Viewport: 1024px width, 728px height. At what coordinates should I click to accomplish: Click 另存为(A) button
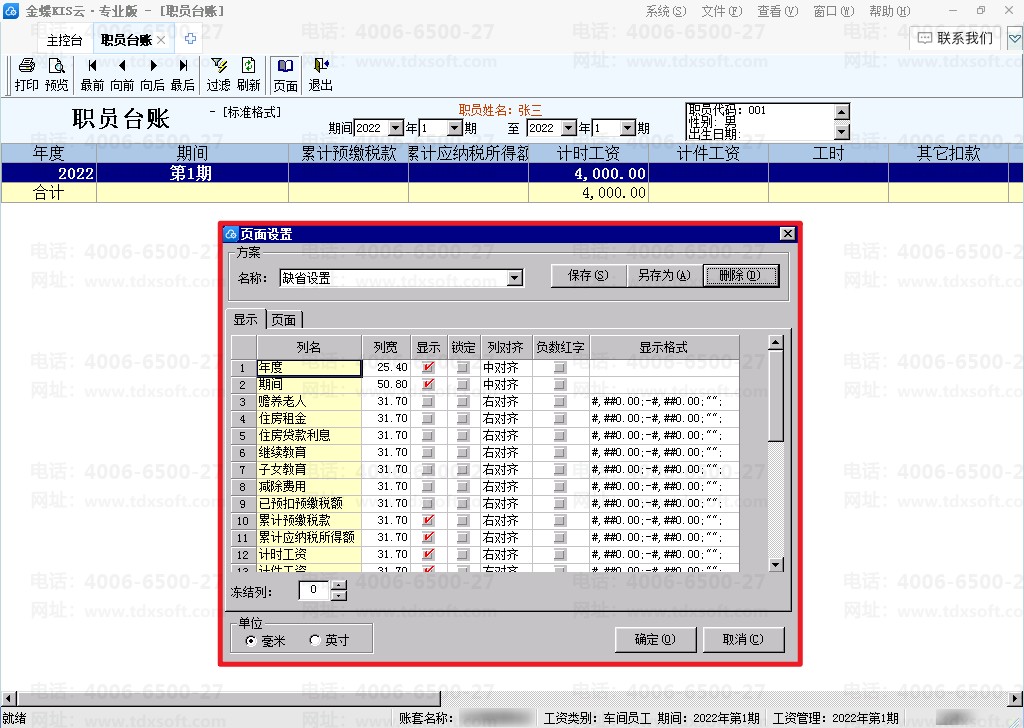pyautogui.click(x=664, y=276)
